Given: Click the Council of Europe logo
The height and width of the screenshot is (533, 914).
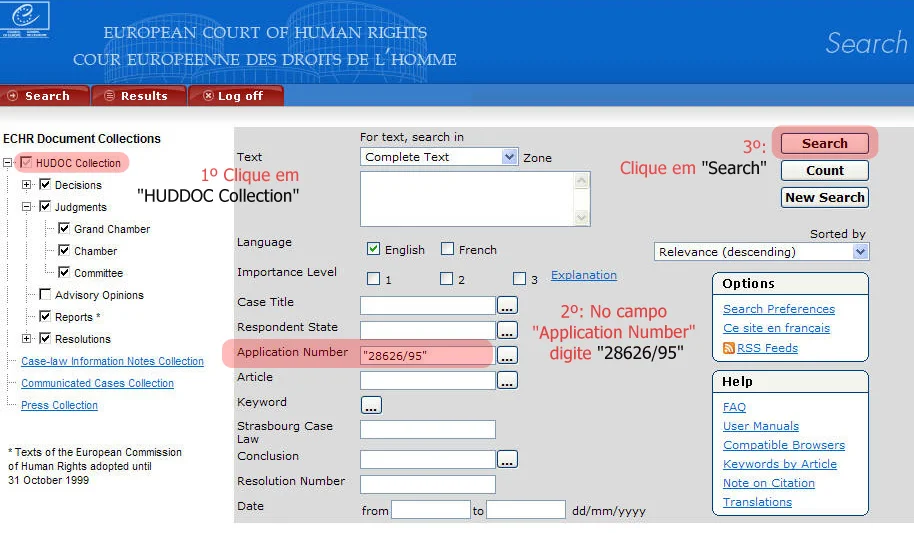Looking at the screenshot, I should [x=25, y=19].
